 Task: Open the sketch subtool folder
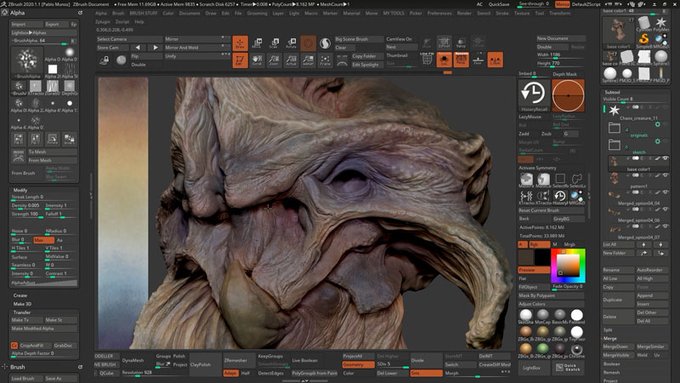click(x=614, y=144)
